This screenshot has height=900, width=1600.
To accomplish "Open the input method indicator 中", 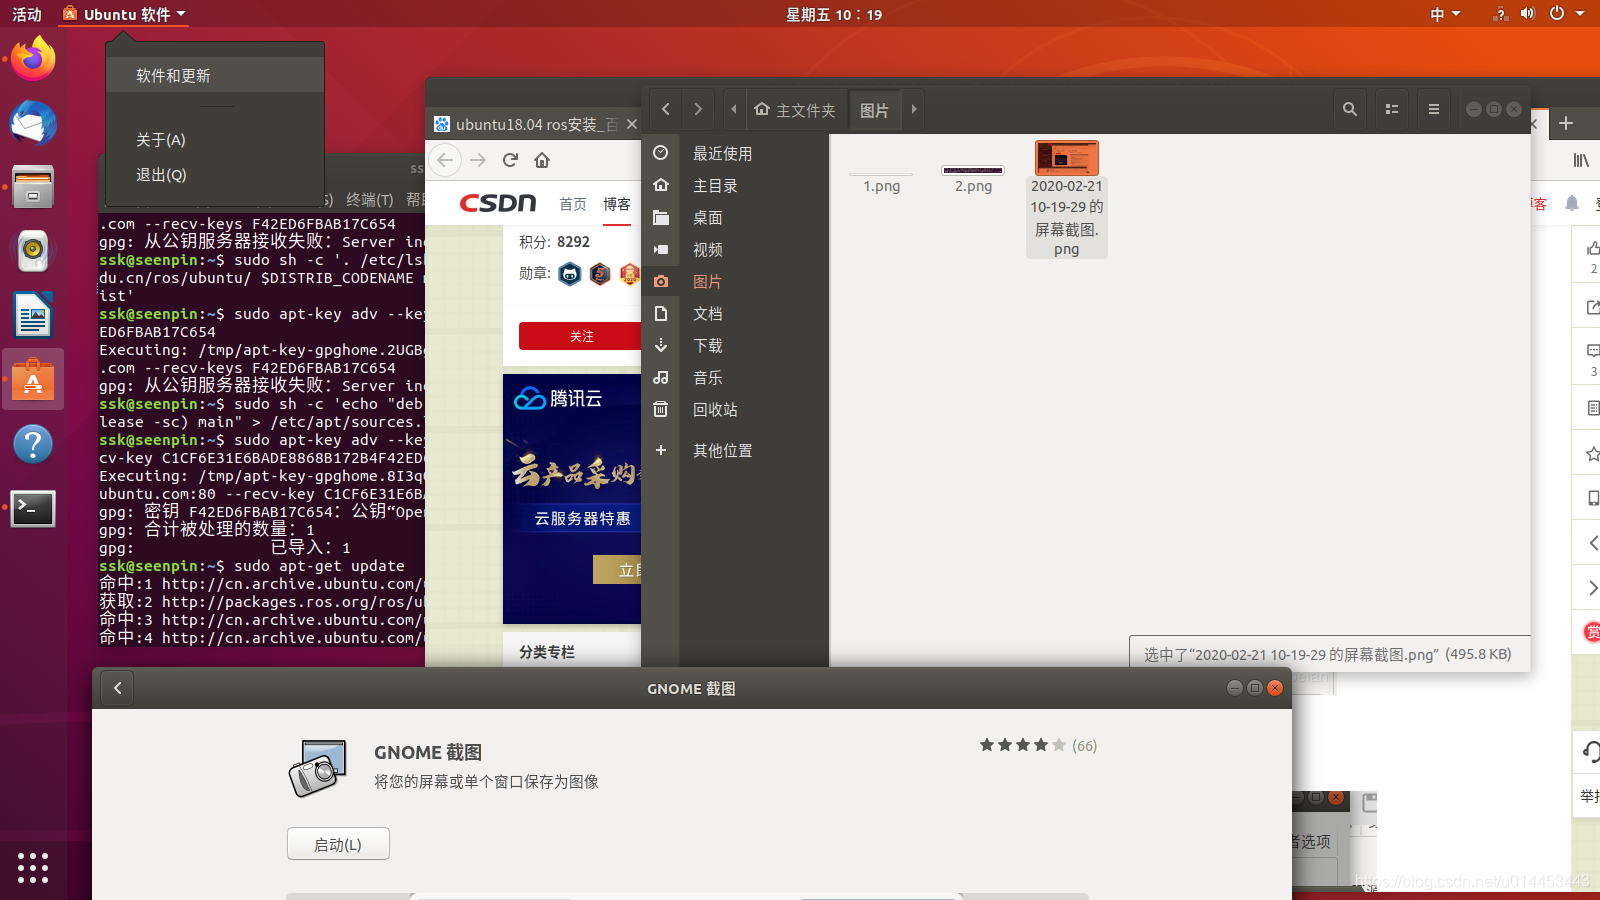I will [1445, 14].
